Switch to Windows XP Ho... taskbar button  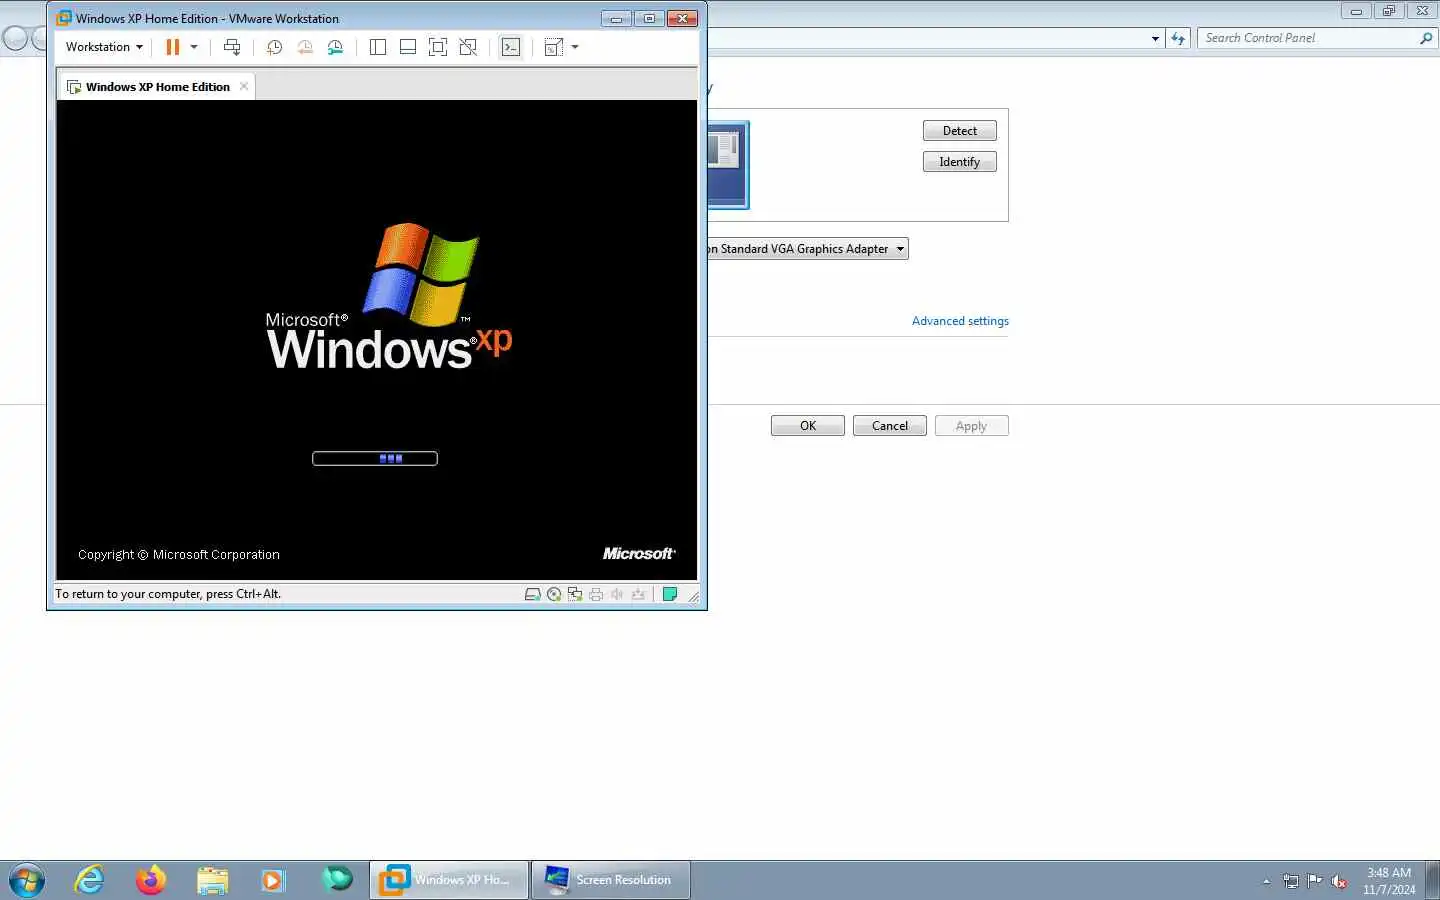click(x=449, y=880)
